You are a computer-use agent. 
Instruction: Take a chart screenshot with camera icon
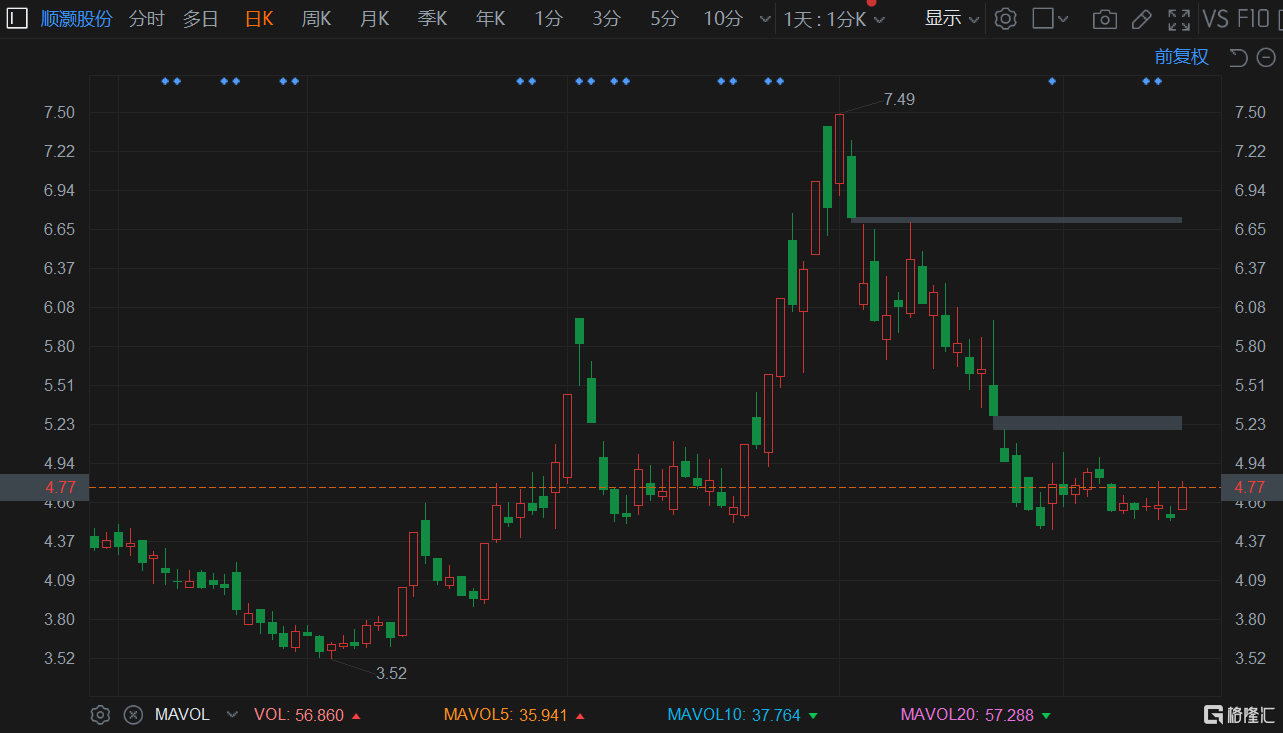point(1104,19)
